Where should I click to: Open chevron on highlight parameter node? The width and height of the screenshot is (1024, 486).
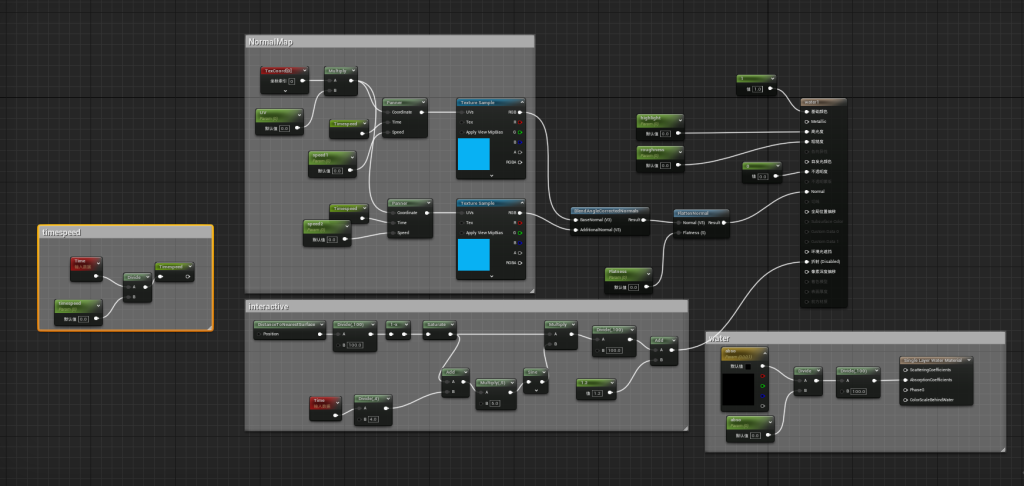point(679,120)
